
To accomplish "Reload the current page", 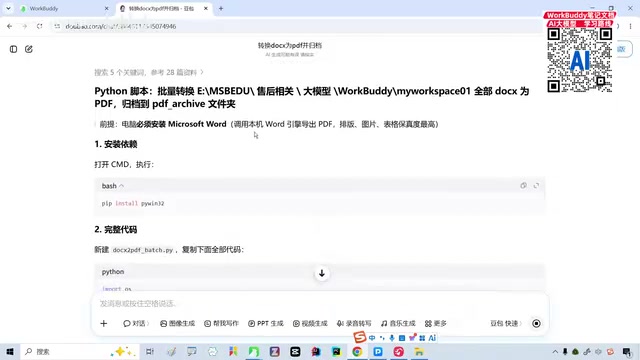I will pos(40,26).
